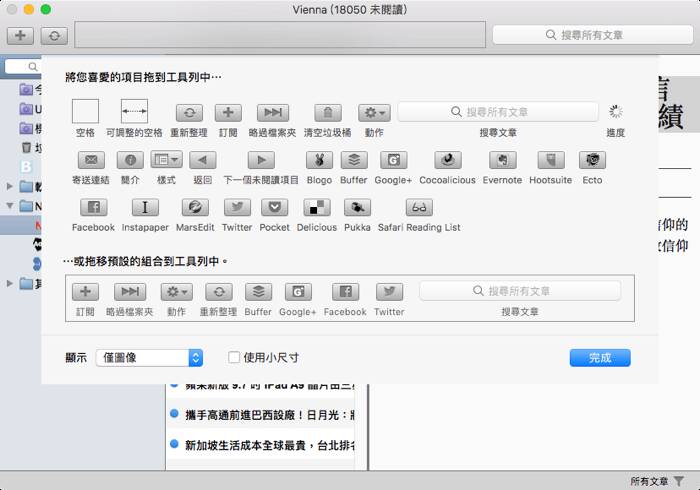Pick the 寄送連結 mail link icon
Image resolution: width=700 pixels, height=490 pixels.
(x=91, y=160)
